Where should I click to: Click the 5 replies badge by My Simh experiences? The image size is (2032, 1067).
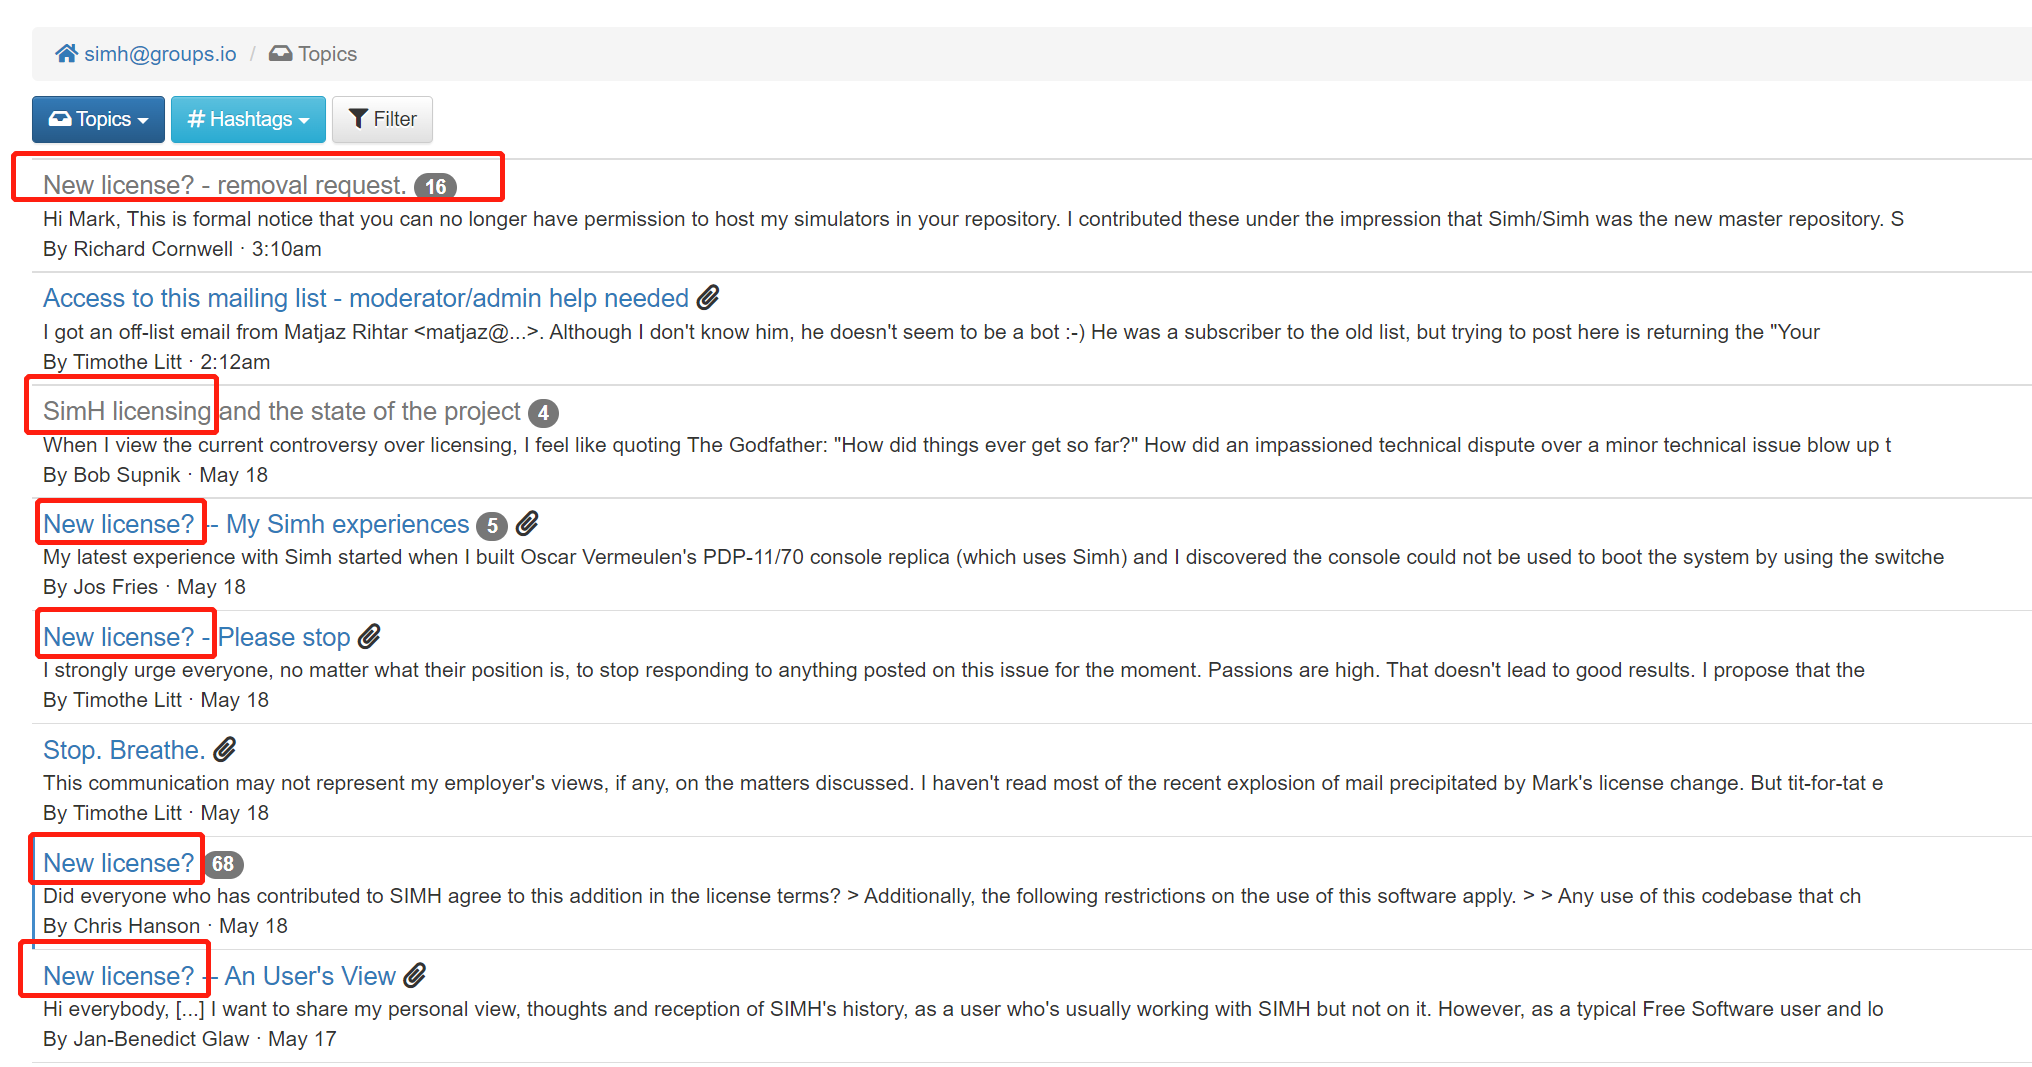pos(492,525)
